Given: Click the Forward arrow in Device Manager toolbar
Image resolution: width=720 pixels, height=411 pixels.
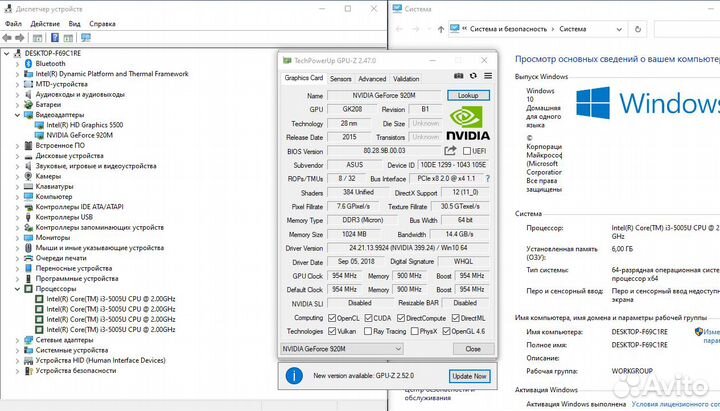Looking at the screenshot, I should pyautogui.click(x=20, y=38).
